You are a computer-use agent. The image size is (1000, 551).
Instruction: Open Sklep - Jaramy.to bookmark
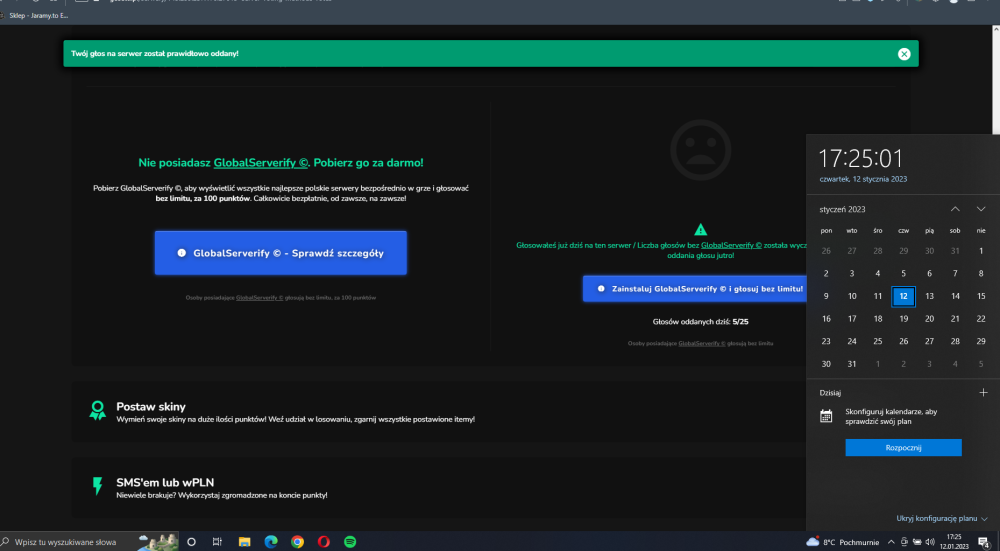pyautogui.click(x=38, y=15)
